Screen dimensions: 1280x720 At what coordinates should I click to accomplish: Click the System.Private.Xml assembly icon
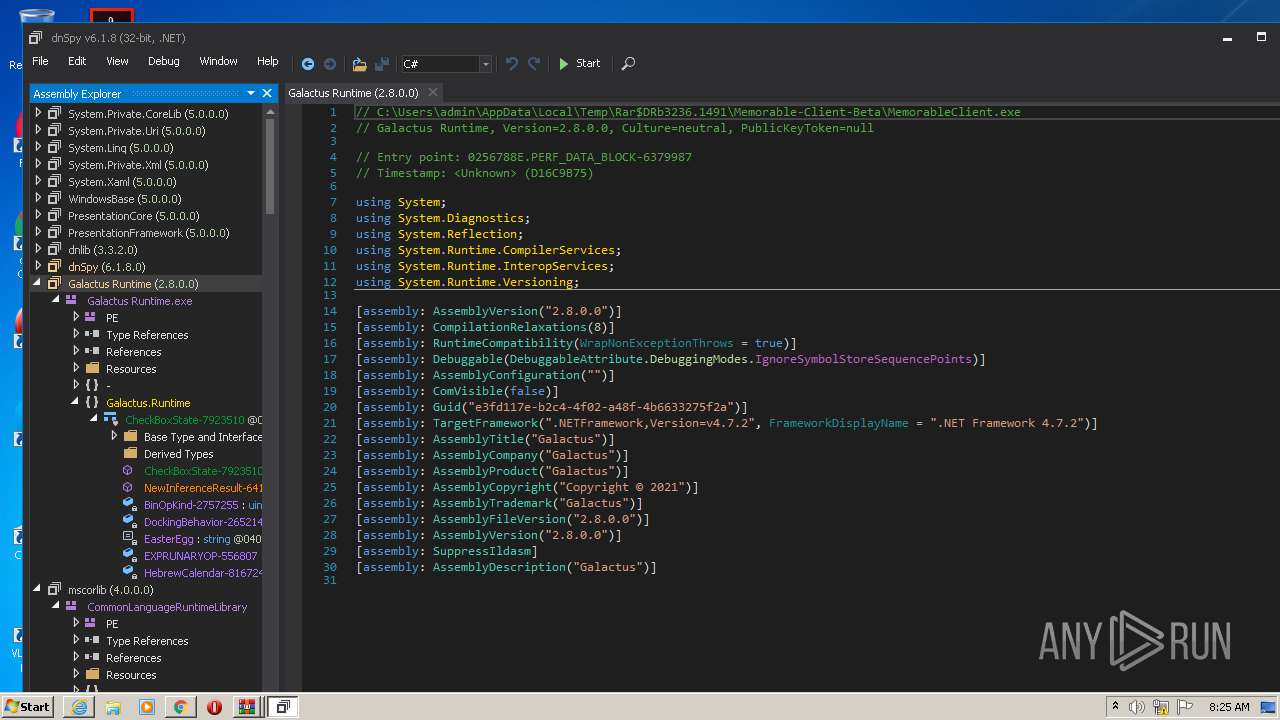55,165
